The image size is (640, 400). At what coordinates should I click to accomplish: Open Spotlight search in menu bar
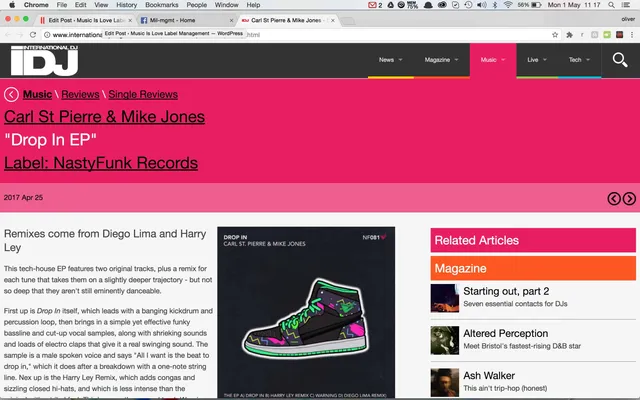pos(611,5)
